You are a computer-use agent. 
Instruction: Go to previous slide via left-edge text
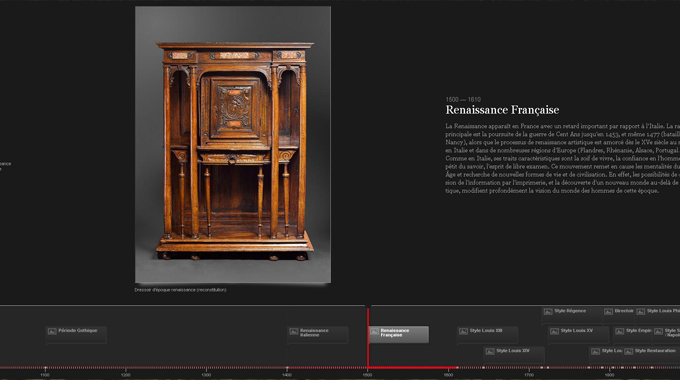click(x=5, y=166)
